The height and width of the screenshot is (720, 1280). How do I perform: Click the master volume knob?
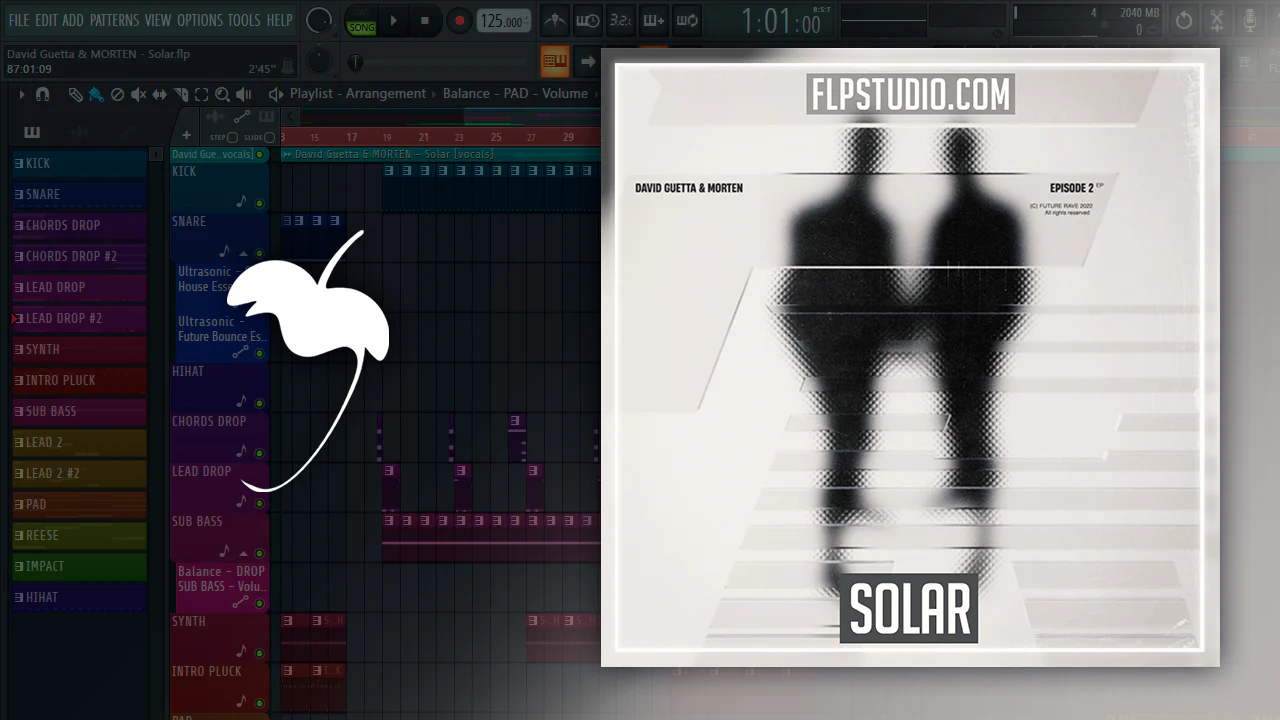(x=319, y=20)
